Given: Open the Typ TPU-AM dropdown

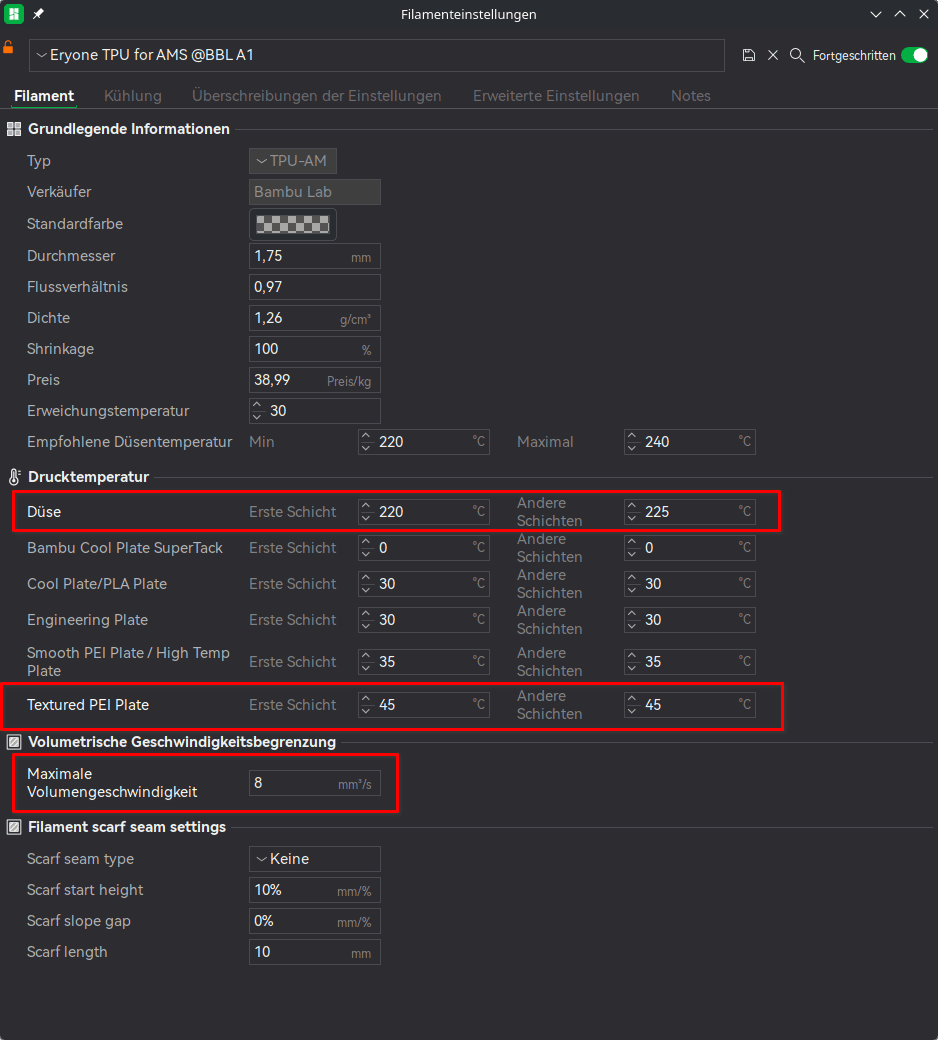Looking at the screenshot, I should click(x=293, y=161).
